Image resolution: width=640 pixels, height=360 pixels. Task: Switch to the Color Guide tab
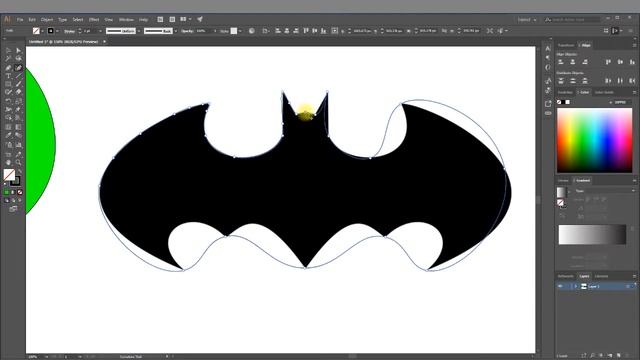point(604,93)
